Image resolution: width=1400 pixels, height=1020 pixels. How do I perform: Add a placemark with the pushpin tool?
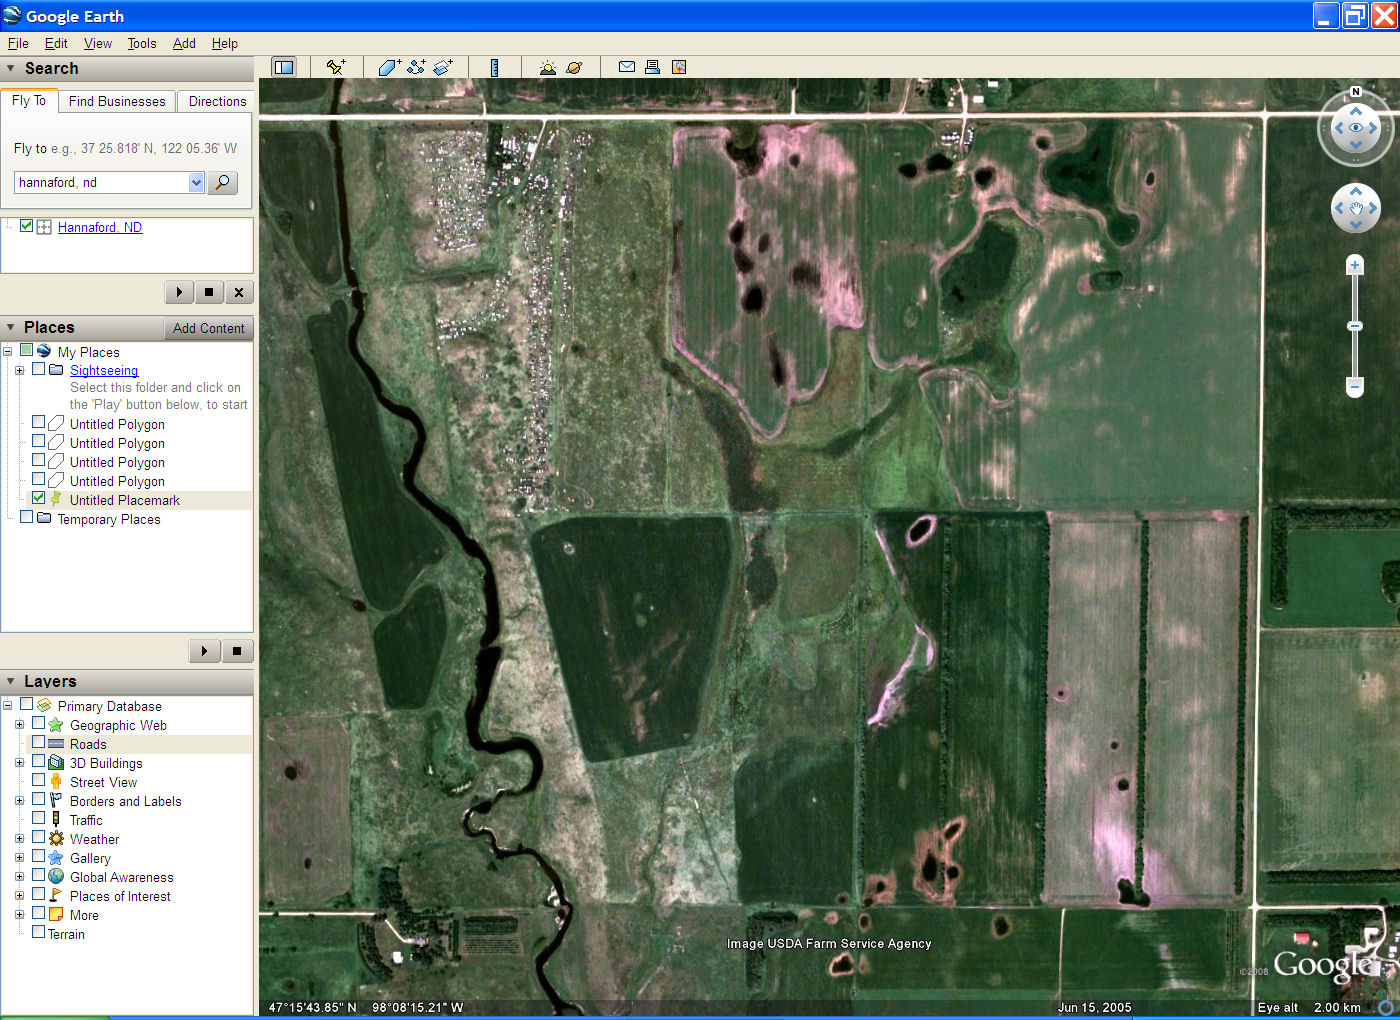[335, 67]
